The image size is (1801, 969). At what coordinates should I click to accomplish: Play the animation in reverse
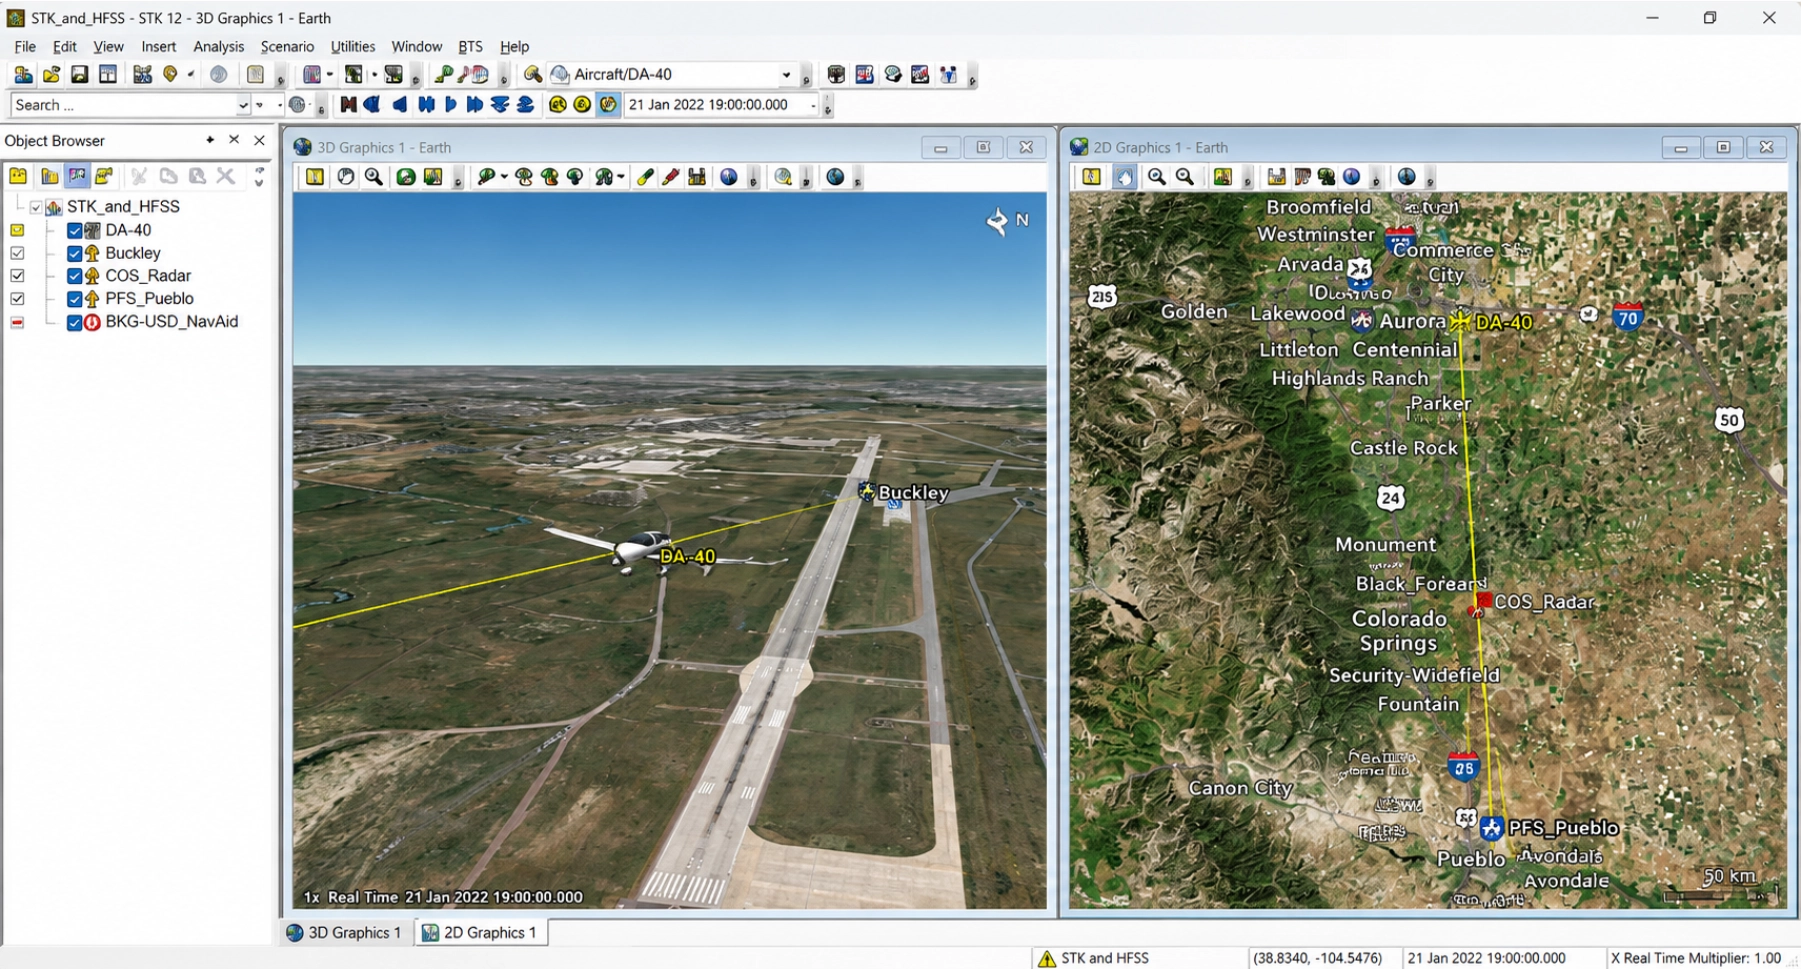click(x=399, y=104)
